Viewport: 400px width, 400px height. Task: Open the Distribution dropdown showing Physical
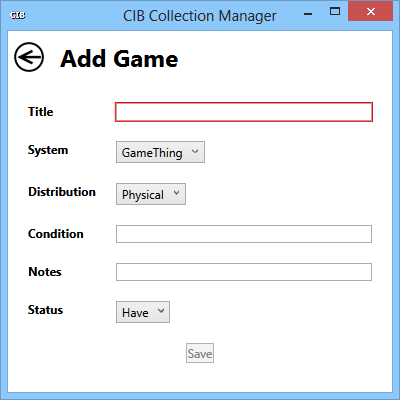tap(151, 194)
